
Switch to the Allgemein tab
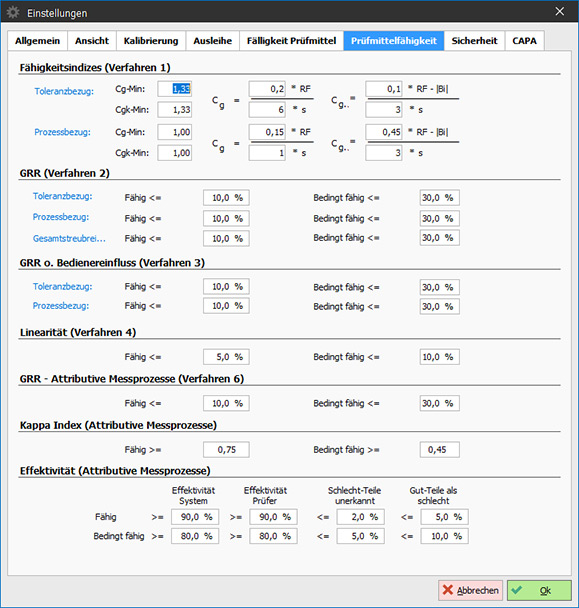(x=38, y=41)
